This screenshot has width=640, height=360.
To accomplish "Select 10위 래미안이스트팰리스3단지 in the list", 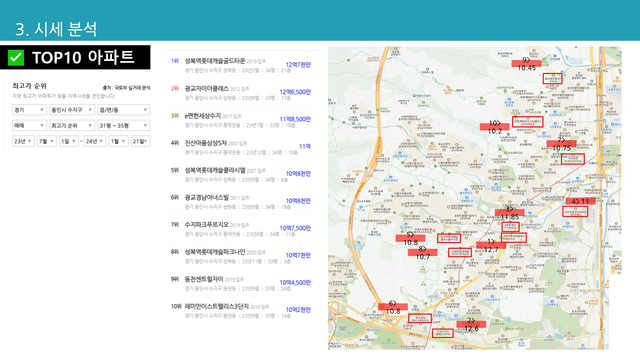I will [x=241, y=311].
